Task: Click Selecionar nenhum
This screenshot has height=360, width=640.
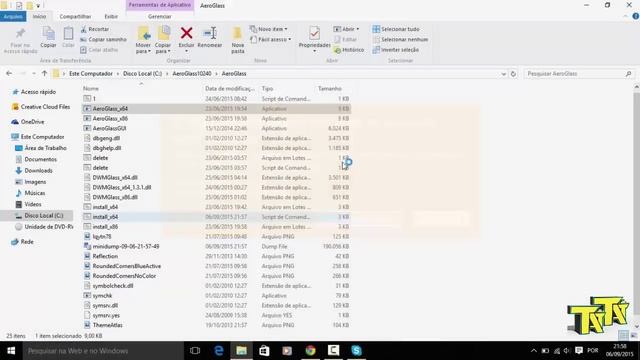Action: 400,39
